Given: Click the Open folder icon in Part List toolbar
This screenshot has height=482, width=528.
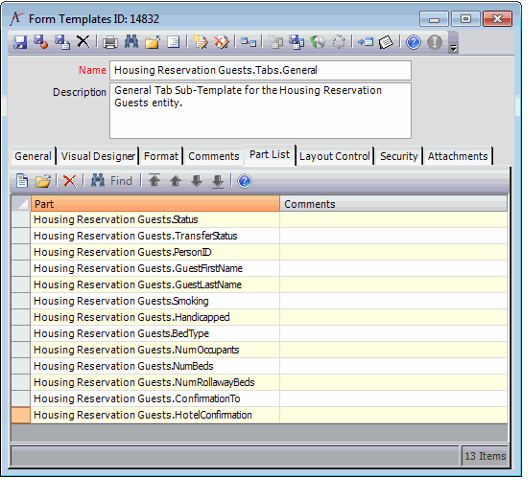Looking at the screenshot, I should 43,181.
